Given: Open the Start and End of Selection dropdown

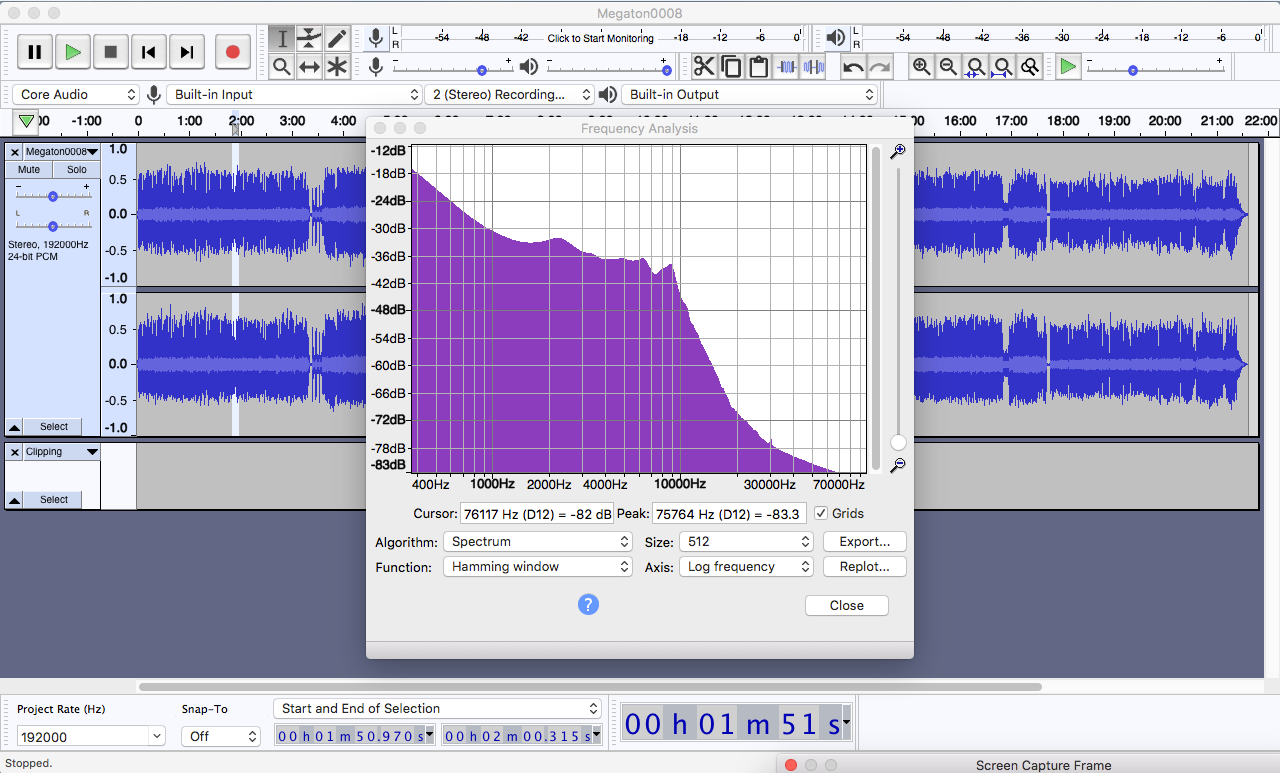Looking at the screenshot, I should point(437,708).
